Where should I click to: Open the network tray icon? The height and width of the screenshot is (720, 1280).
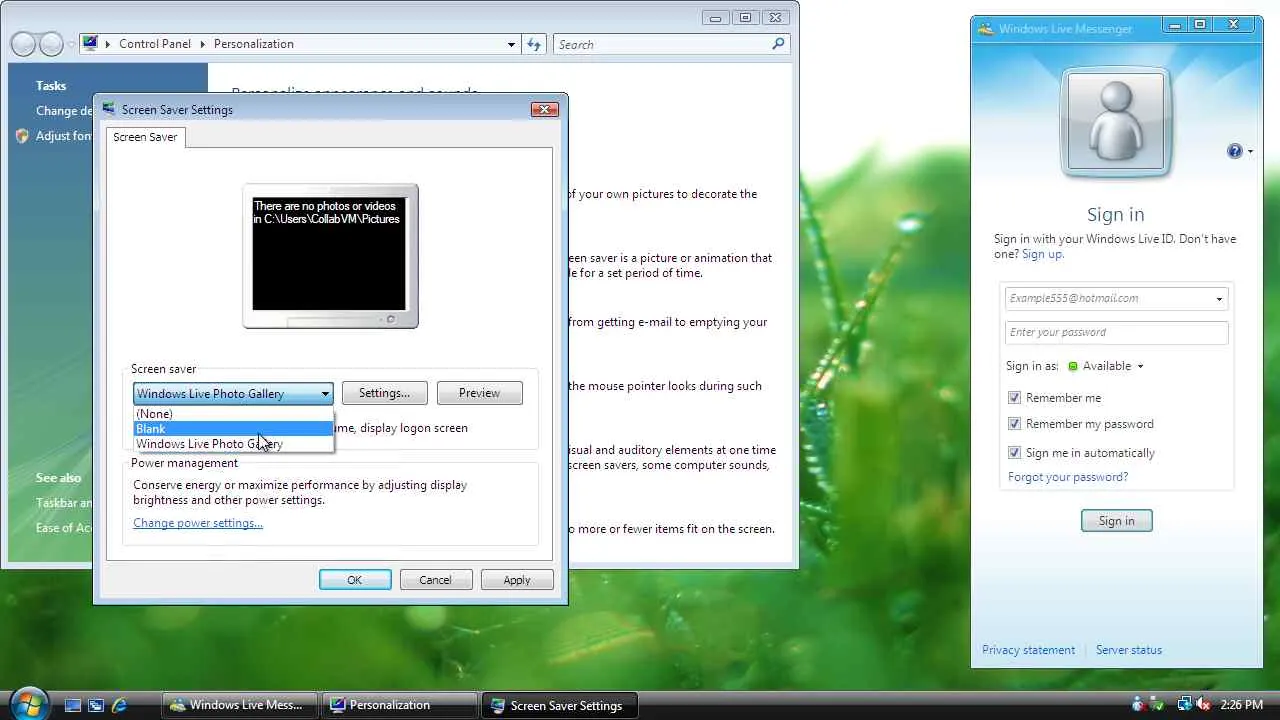click(x=1185, y=705)
